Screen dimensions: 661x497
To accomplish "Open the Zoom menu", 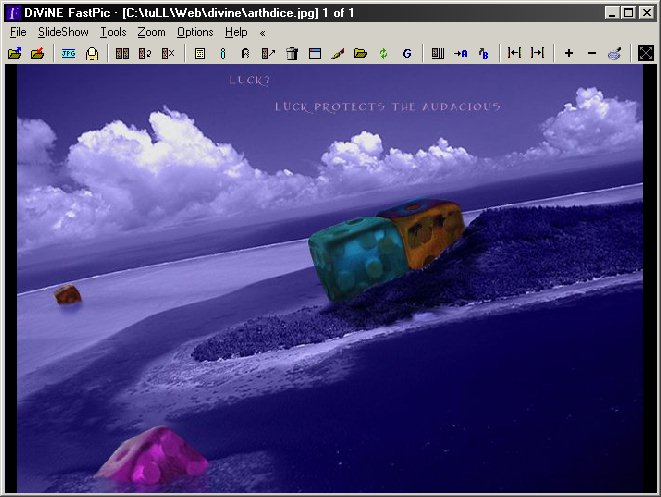I will coord(152,32).
